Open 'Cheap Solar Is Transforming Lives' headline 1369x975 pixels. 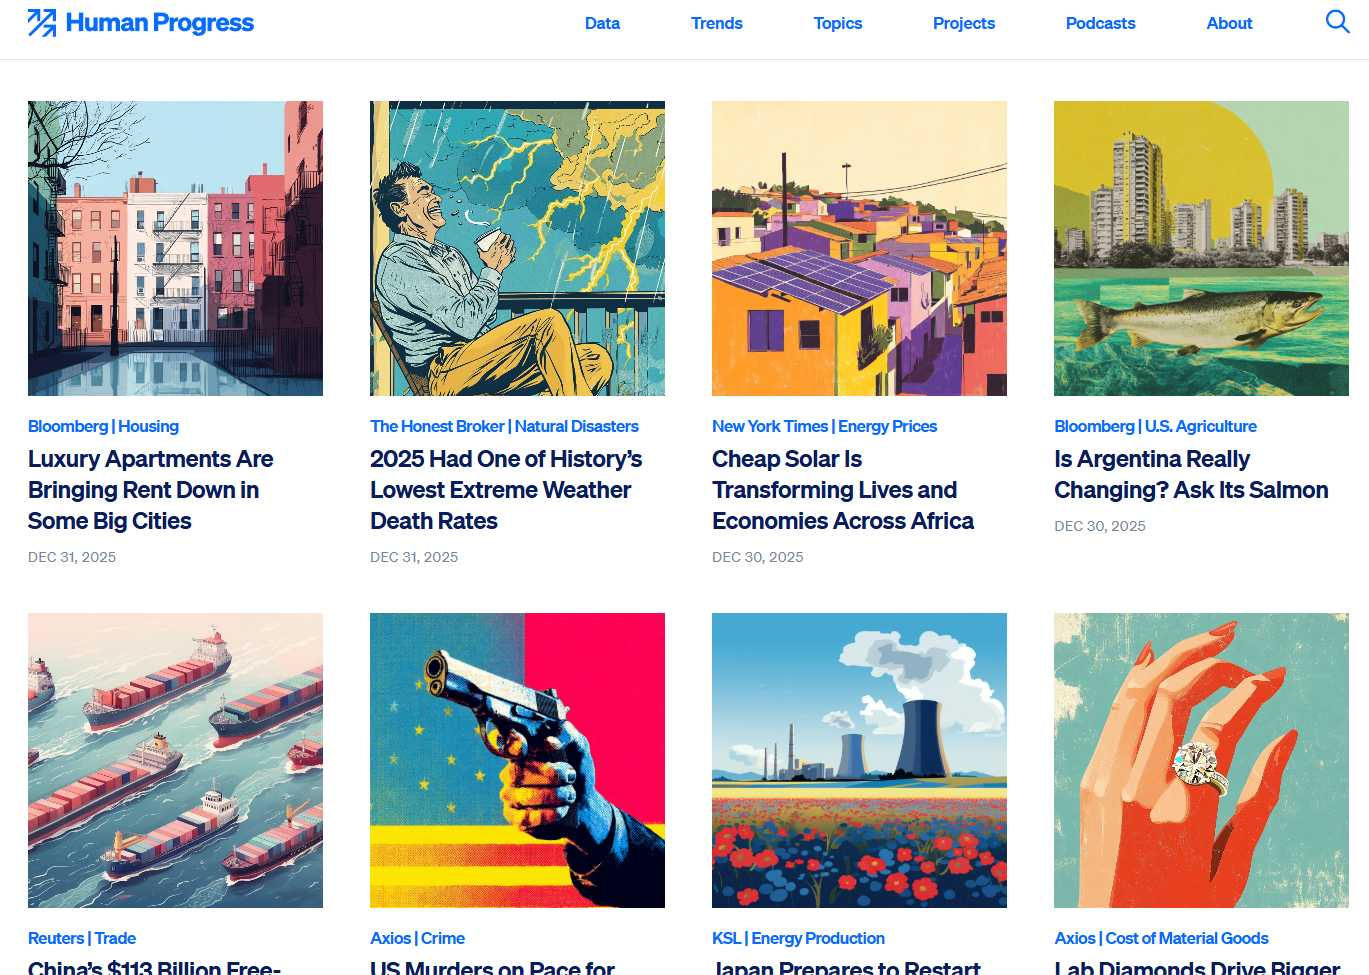(842, 490)
